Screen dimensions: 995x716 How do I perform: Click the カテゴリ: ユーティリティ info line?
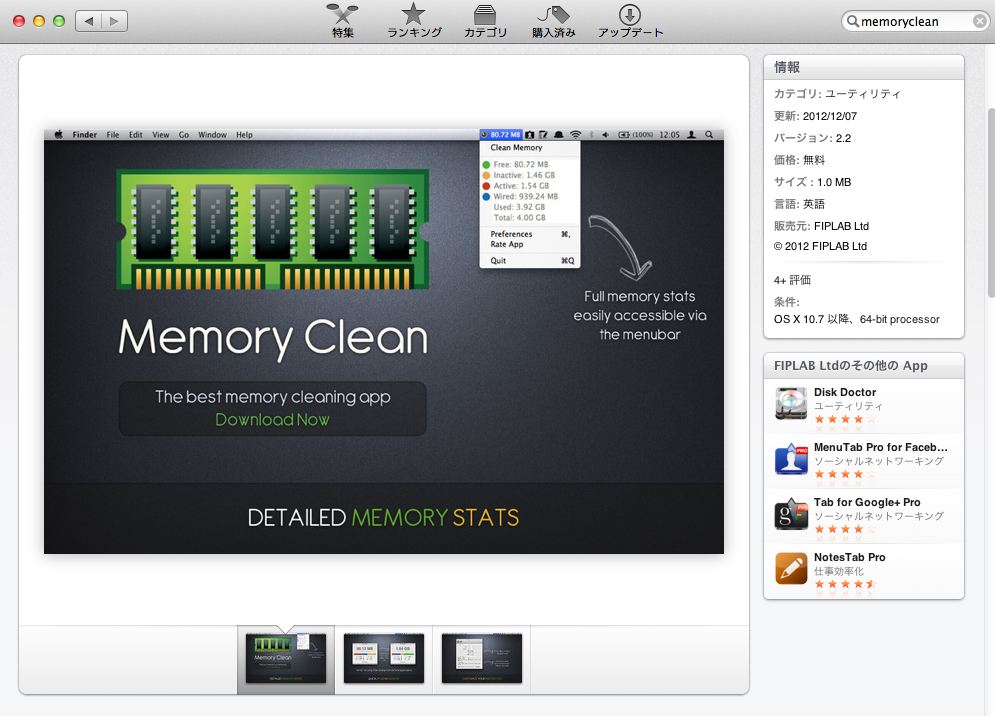point(837,94)
